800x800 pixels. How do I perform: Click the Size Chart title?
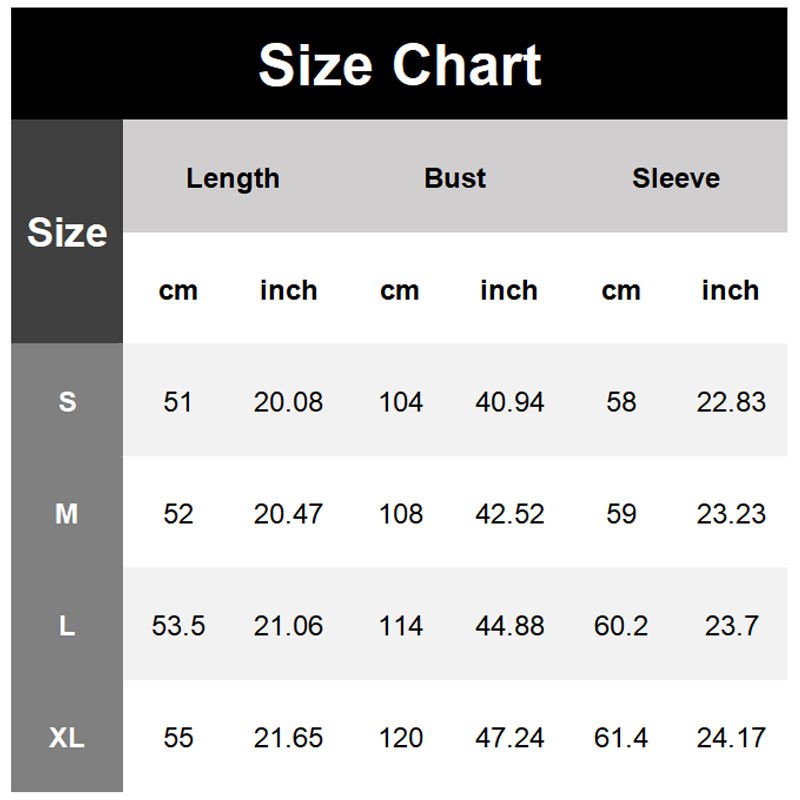[400, 66]
